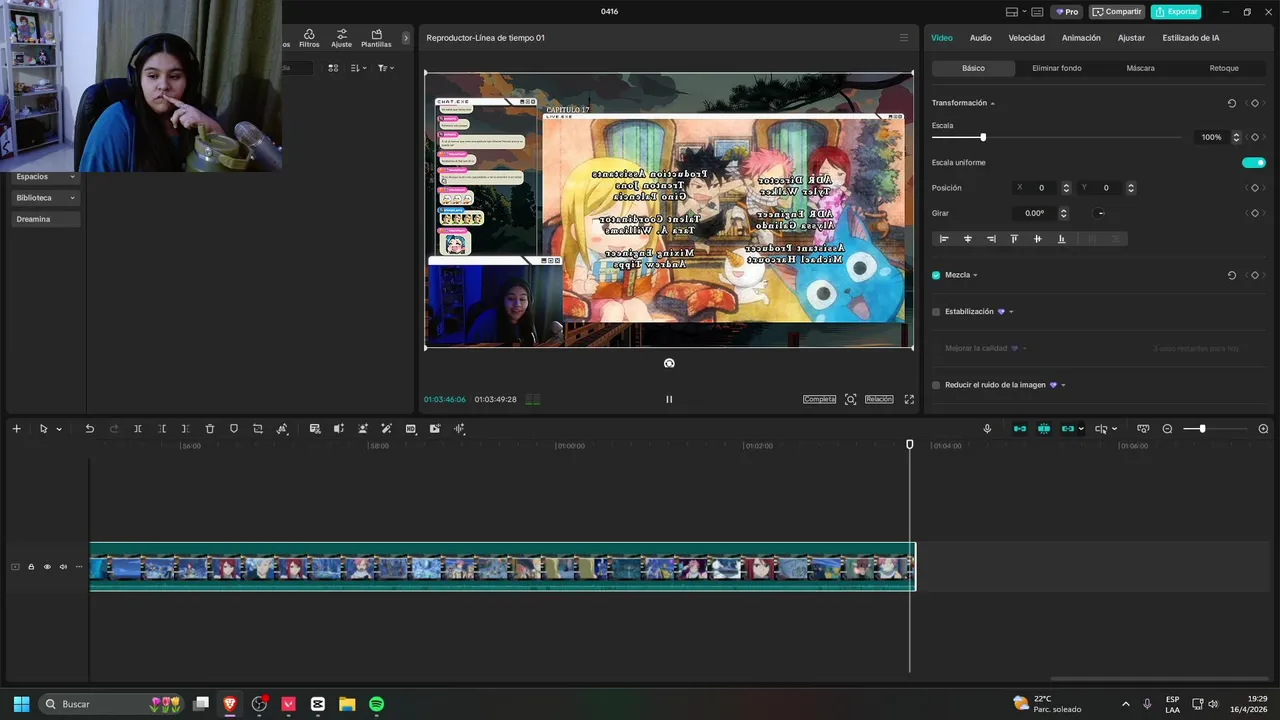Click the delete-right split icon
The height and width of the screenshot is (720, 1280).
pos(186,429)
